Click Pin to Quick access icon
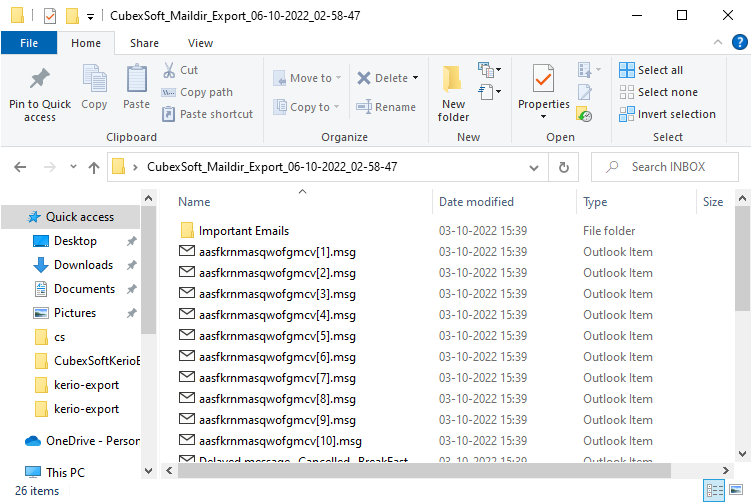Viewport: 752px width, 503px height. click(x=39, y=79)
